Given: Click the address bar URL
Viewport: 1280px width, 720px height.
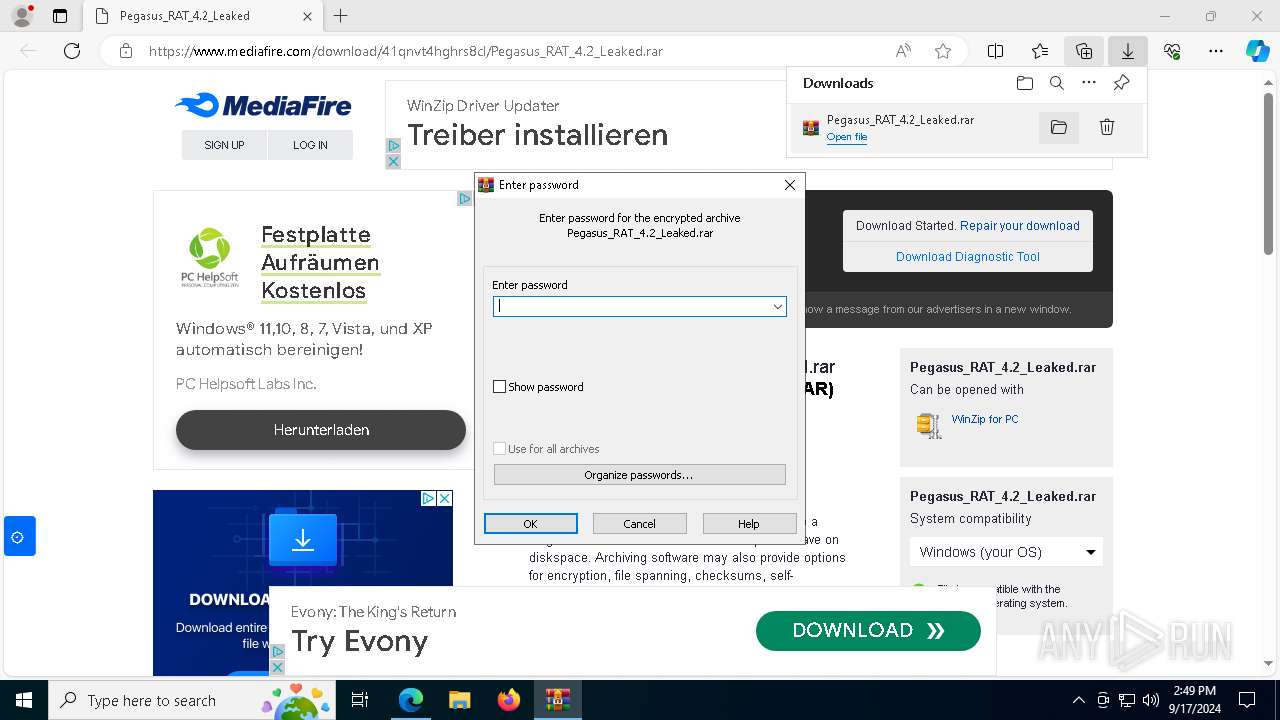Looking at the screenshot, I should pos(406,51).
